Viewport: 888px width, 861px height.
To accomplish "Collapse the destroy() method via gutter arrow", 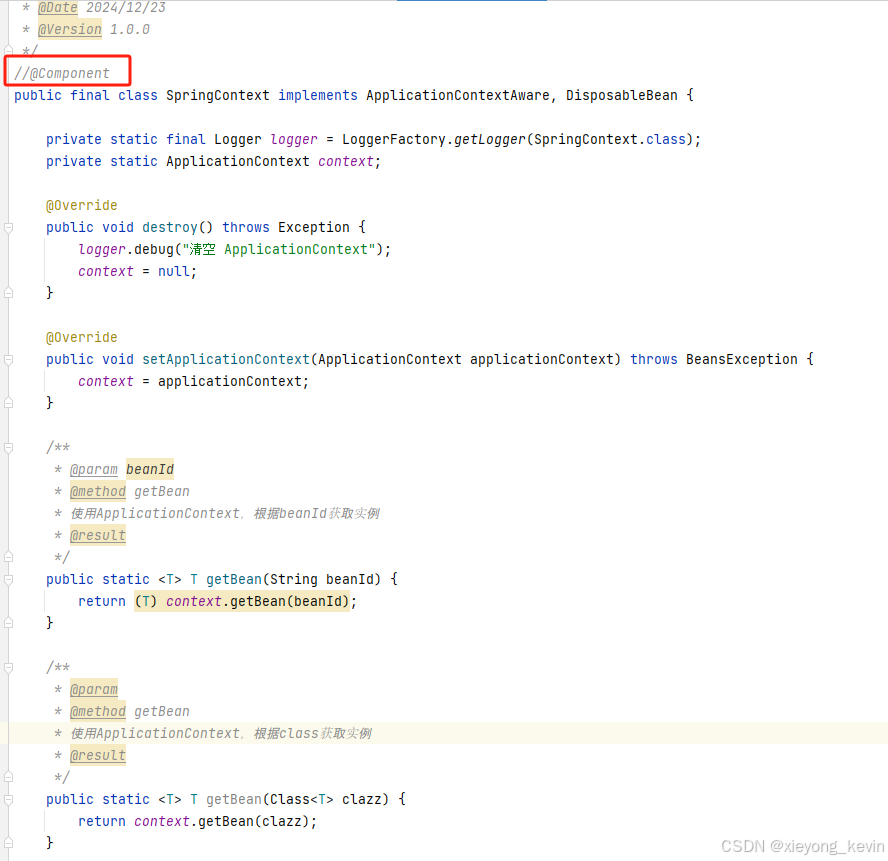I will pyautogui.click(x=8, y=227).
